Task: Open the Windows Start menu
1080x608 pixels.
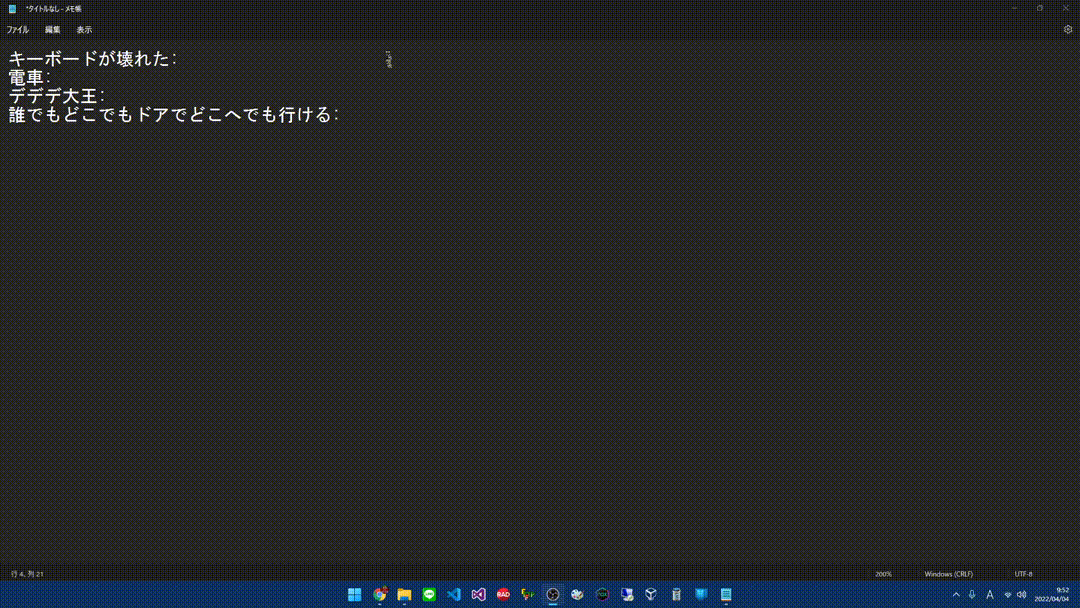Action: (x=354, y=594)
